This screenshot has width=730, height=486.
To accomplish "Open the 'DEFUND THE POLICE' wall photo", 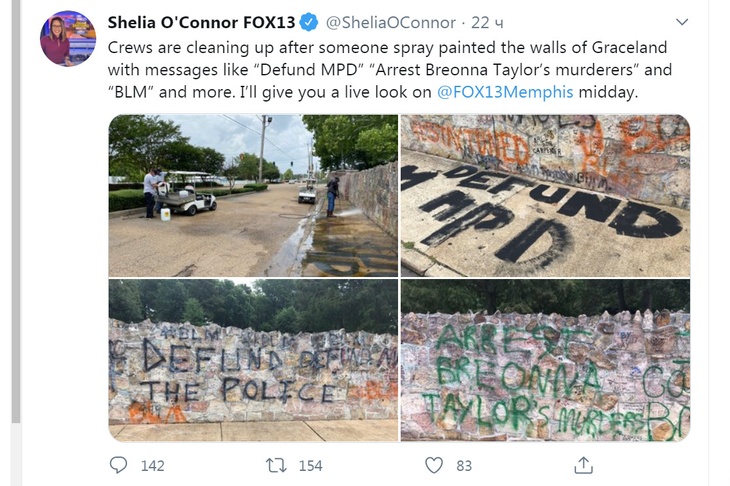I will 253,360.
